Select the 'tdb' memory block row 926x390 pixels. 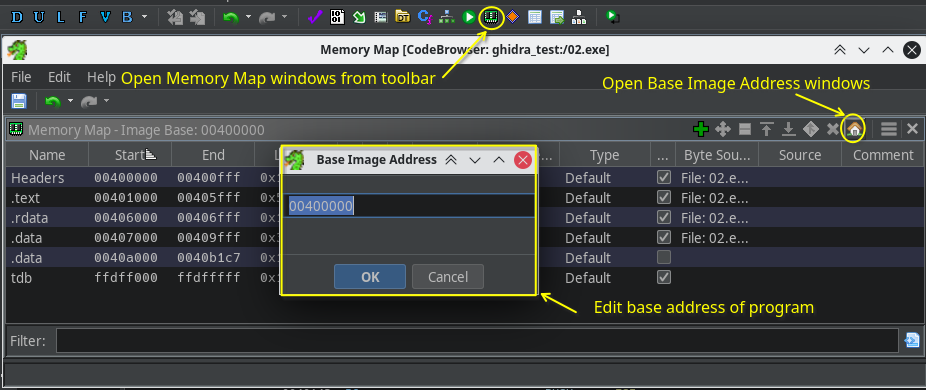tap(465, 277)
